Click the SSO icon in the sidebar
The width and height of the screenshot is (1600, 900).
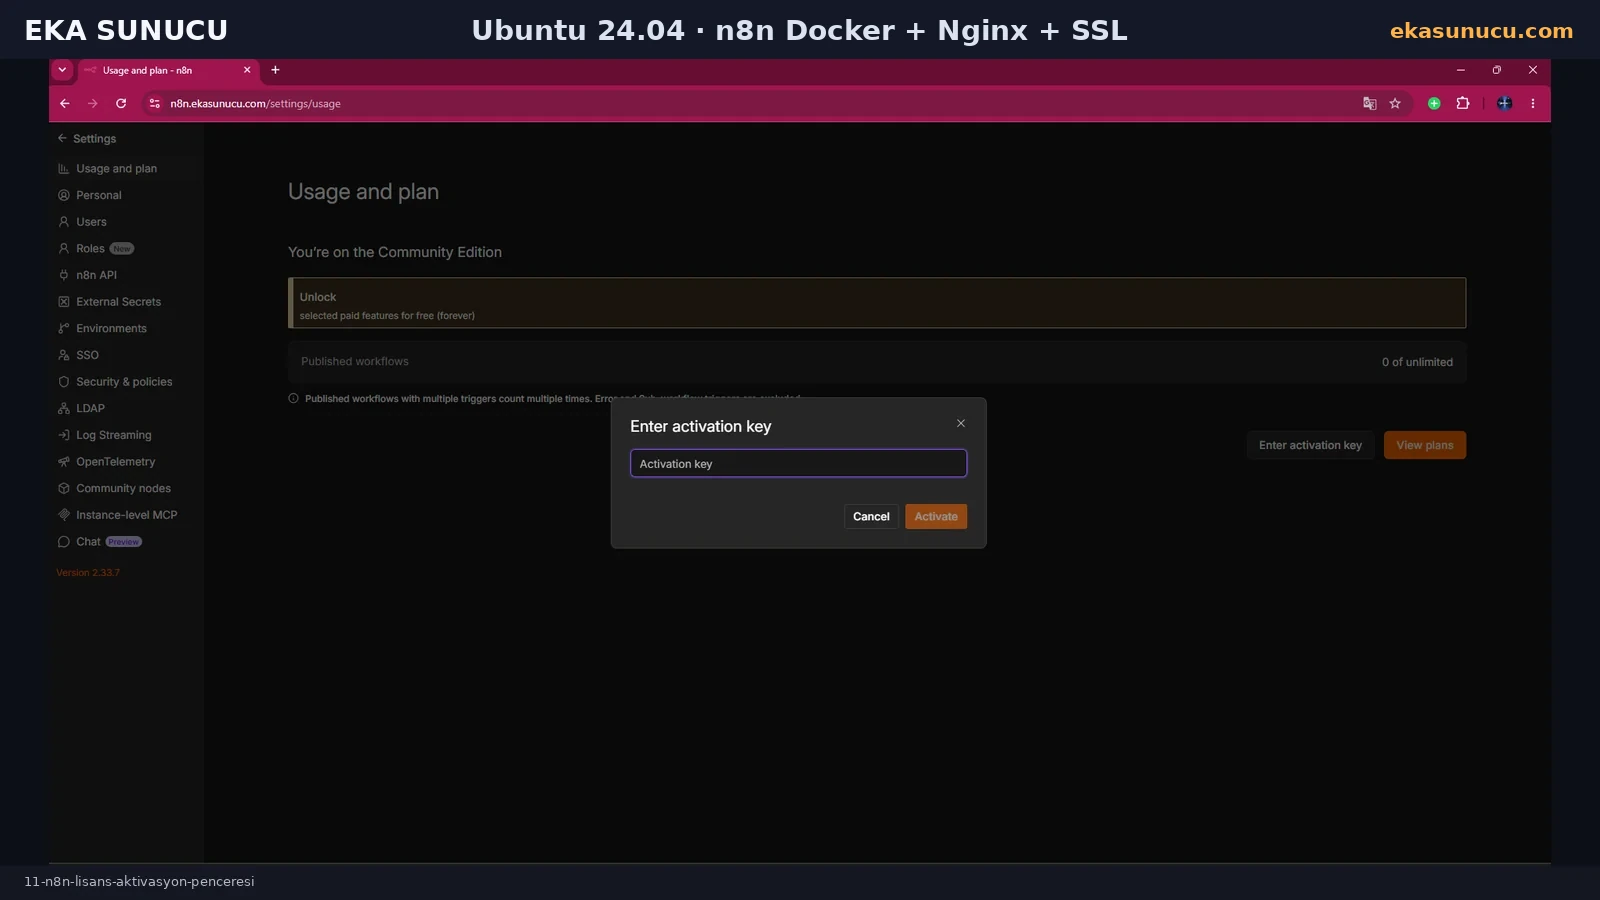tap(64, 355)
